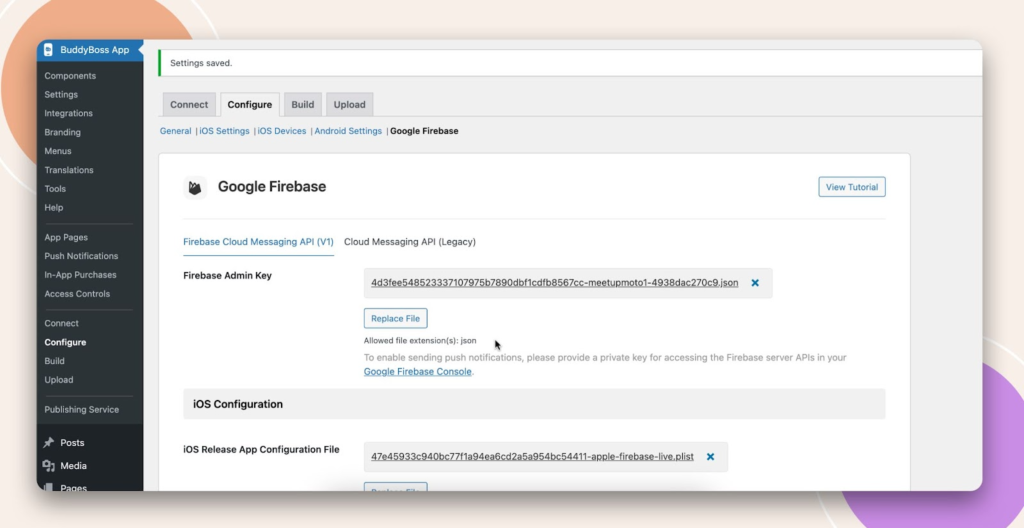Click the View Tutorial button
The height and width of the screenshot is (528, 1024).
(x=851, y=187)
